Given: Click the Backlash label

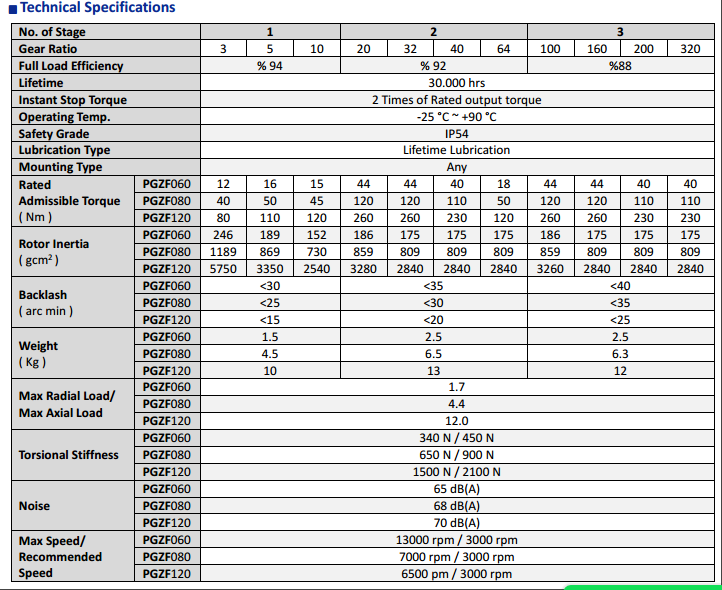Looking at the screenshot, I should [46, 303].
